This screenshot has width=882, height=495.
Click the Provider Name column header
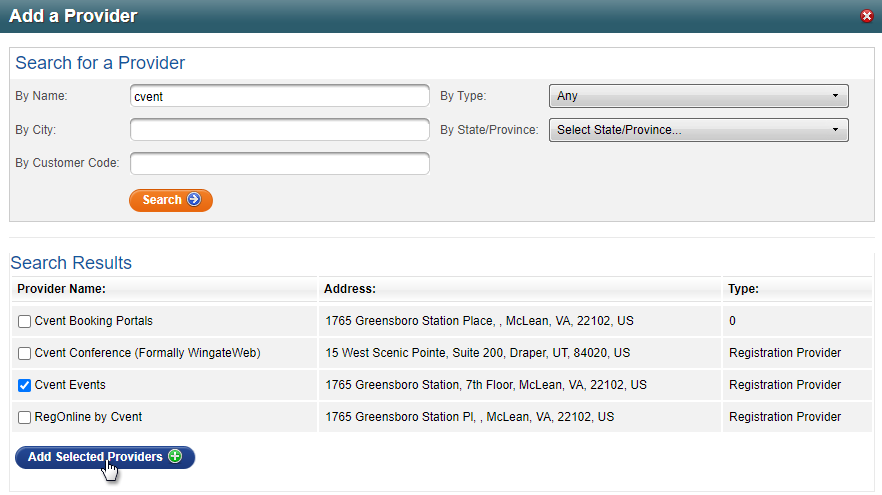63,289
